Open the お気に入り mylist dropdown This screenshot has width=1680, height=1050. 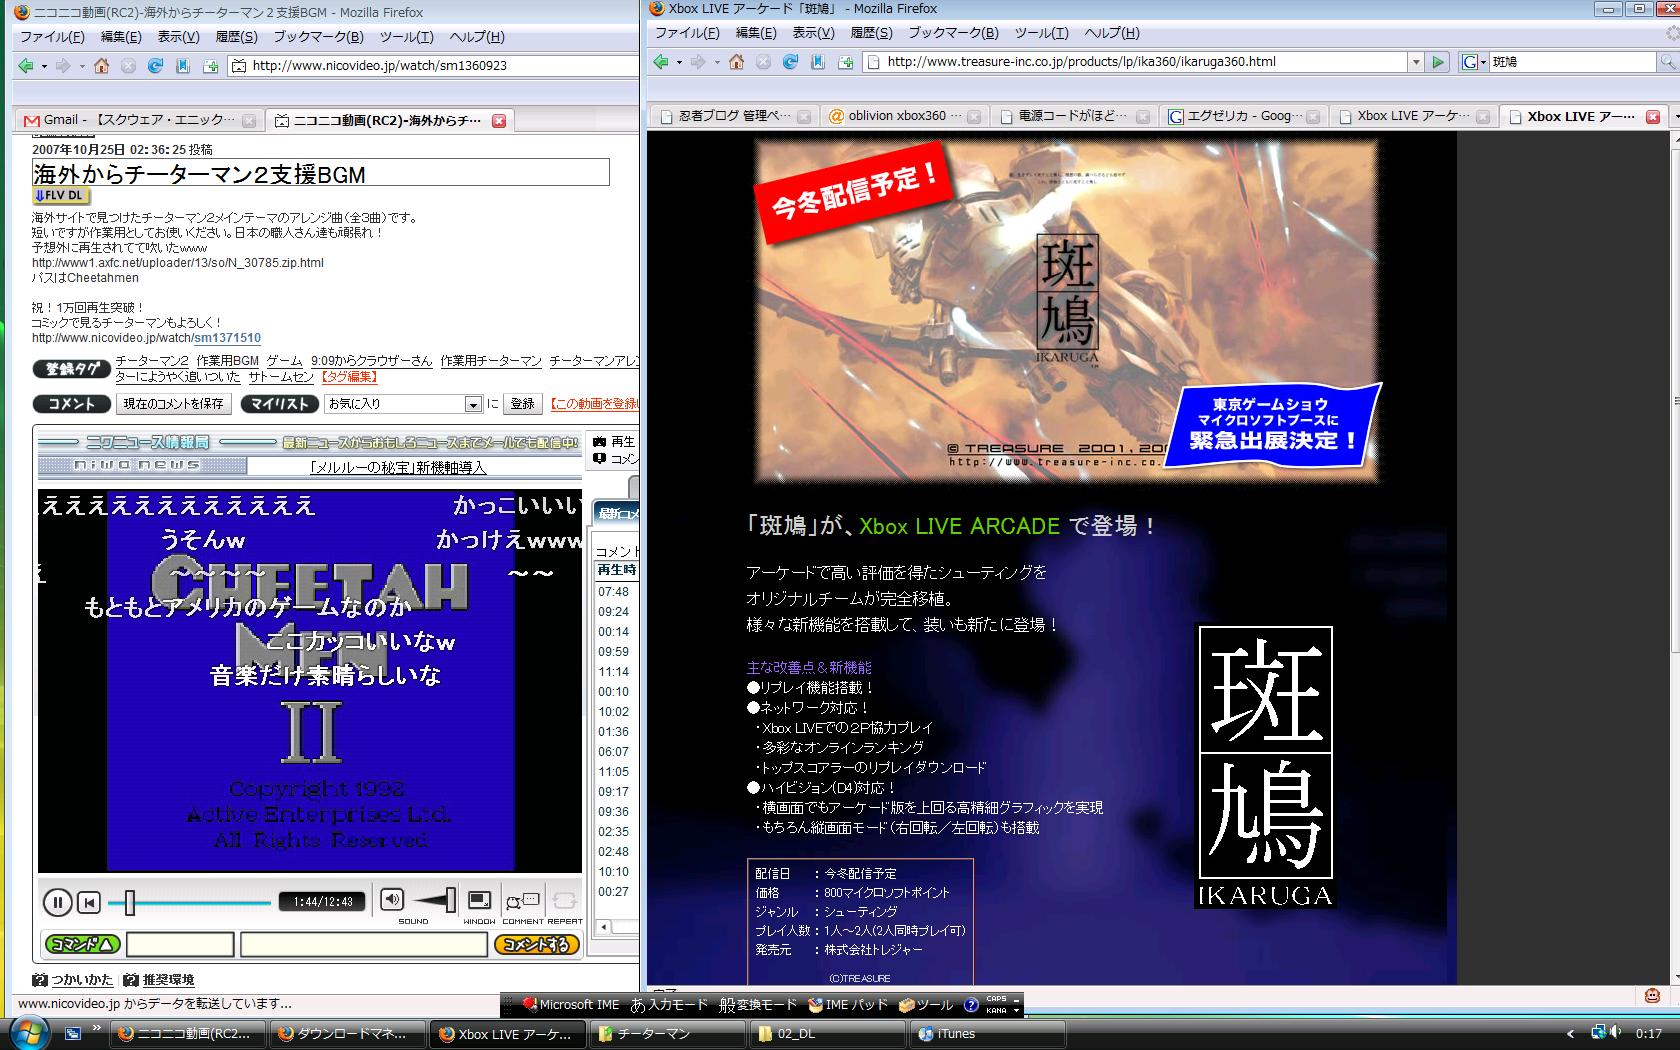click(x=473, y=404)
